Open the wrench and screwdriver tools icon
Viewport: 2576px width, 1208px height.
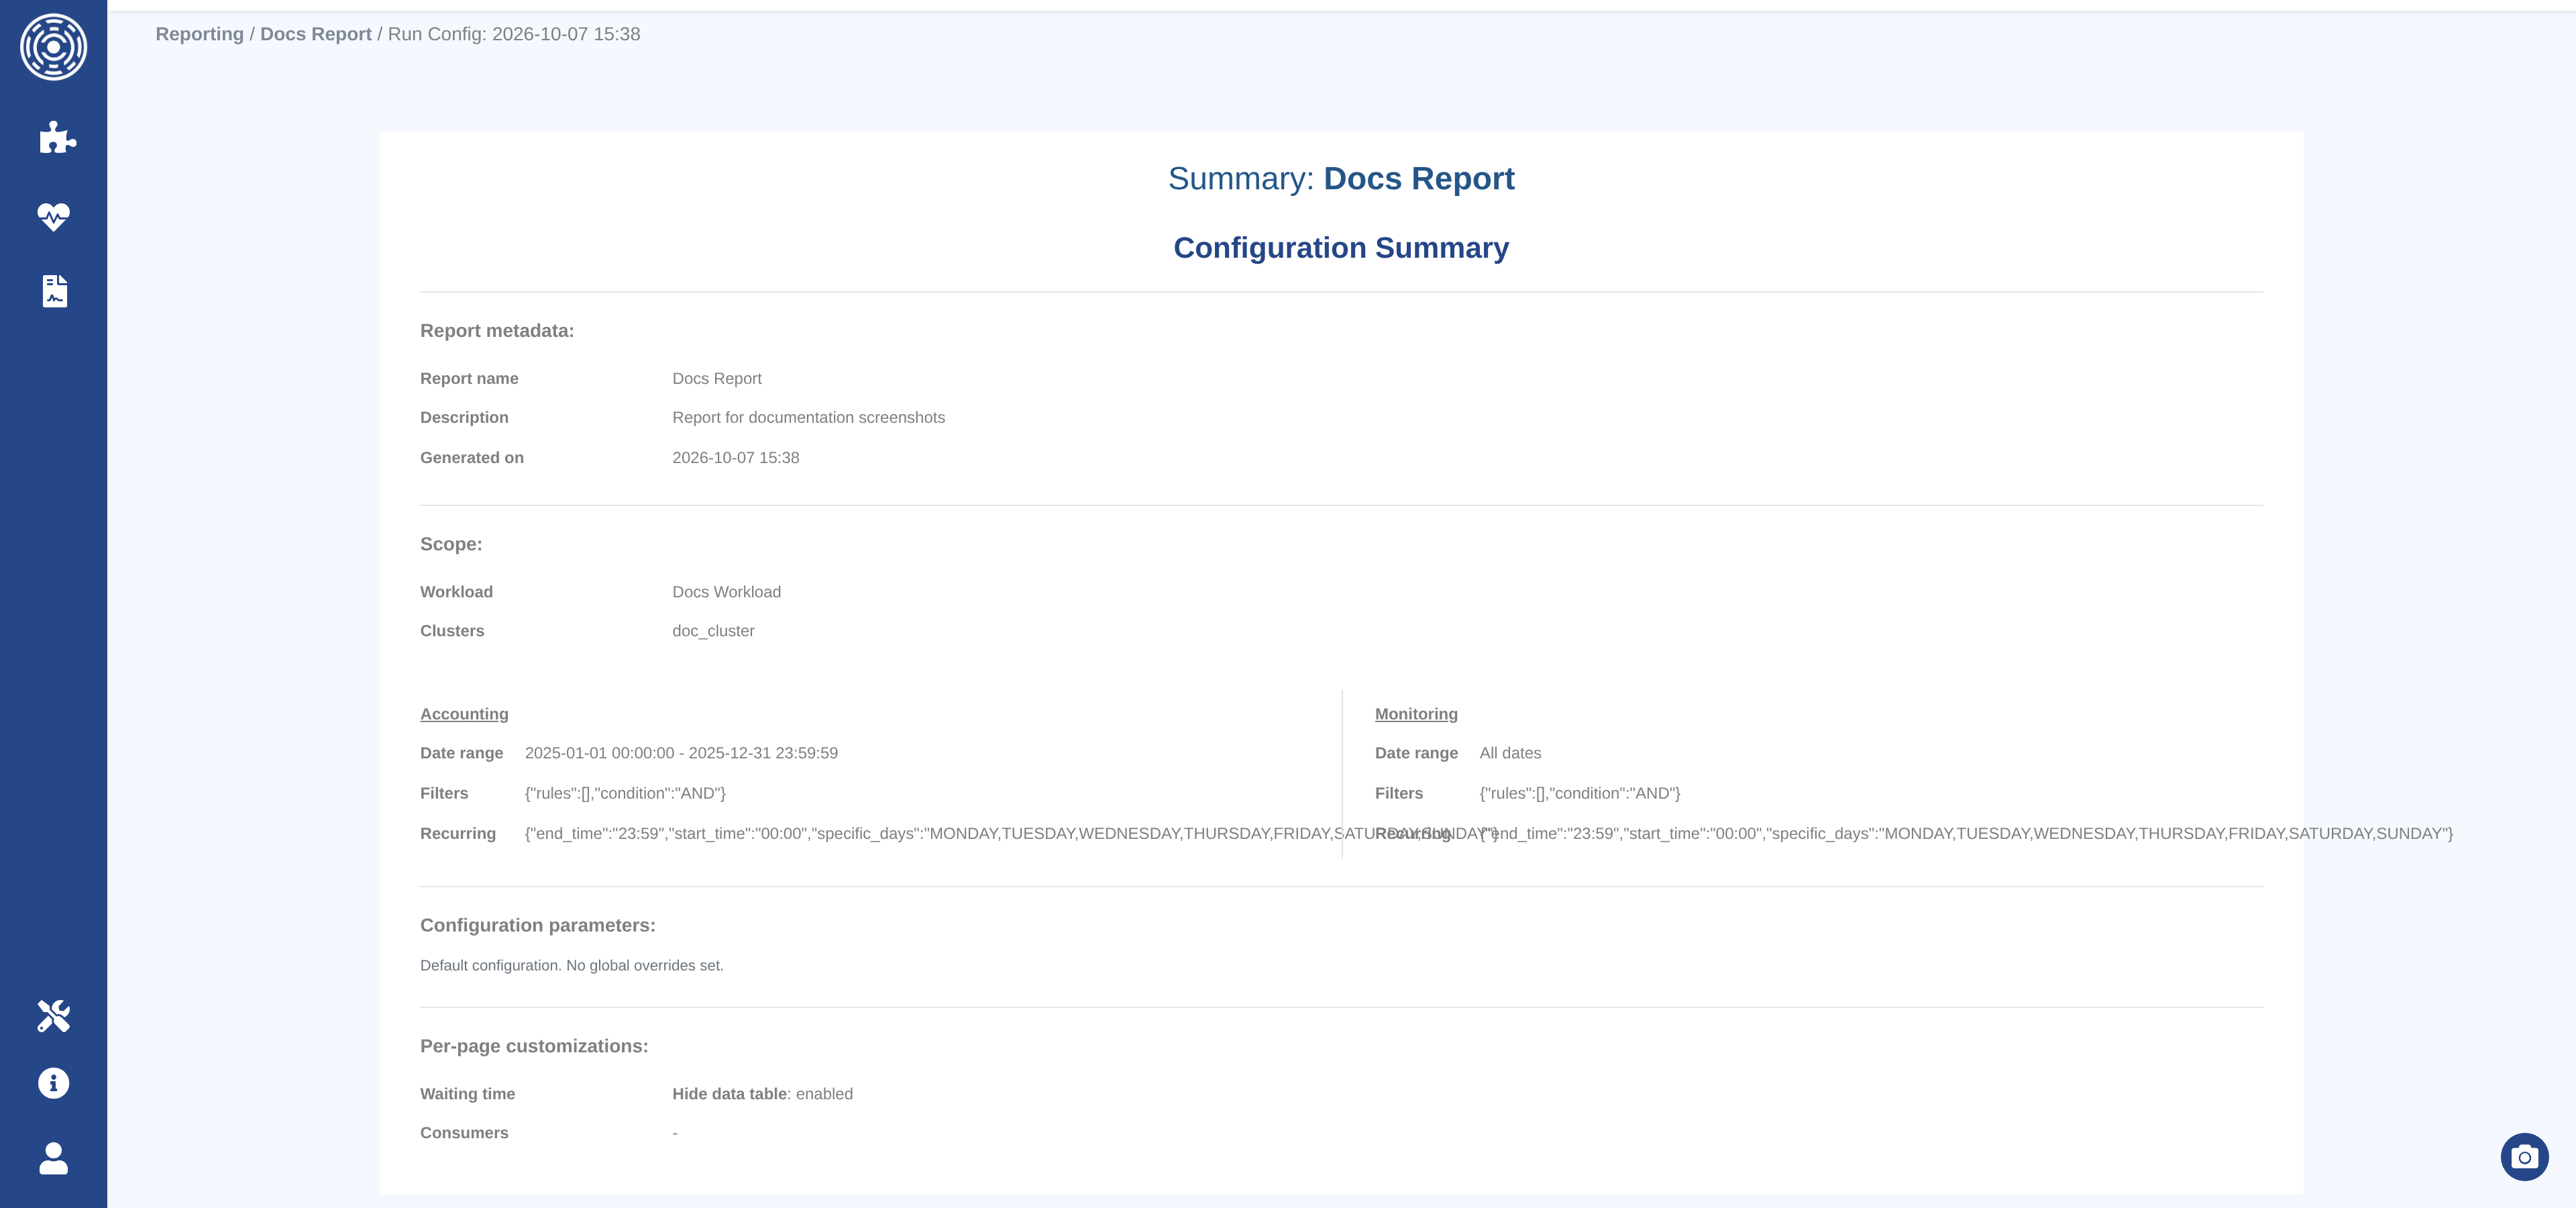(x=53, y=1016)
